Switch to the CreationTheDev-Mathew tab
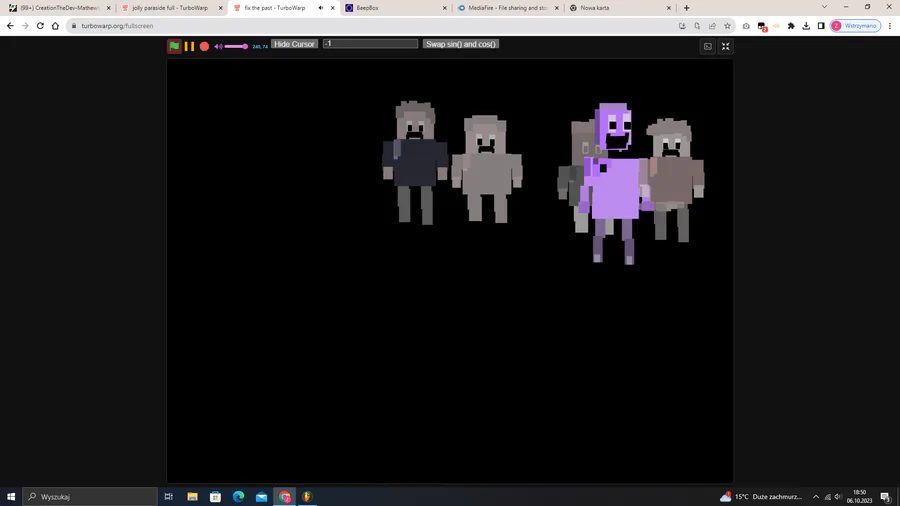 (x=60, y=8)
